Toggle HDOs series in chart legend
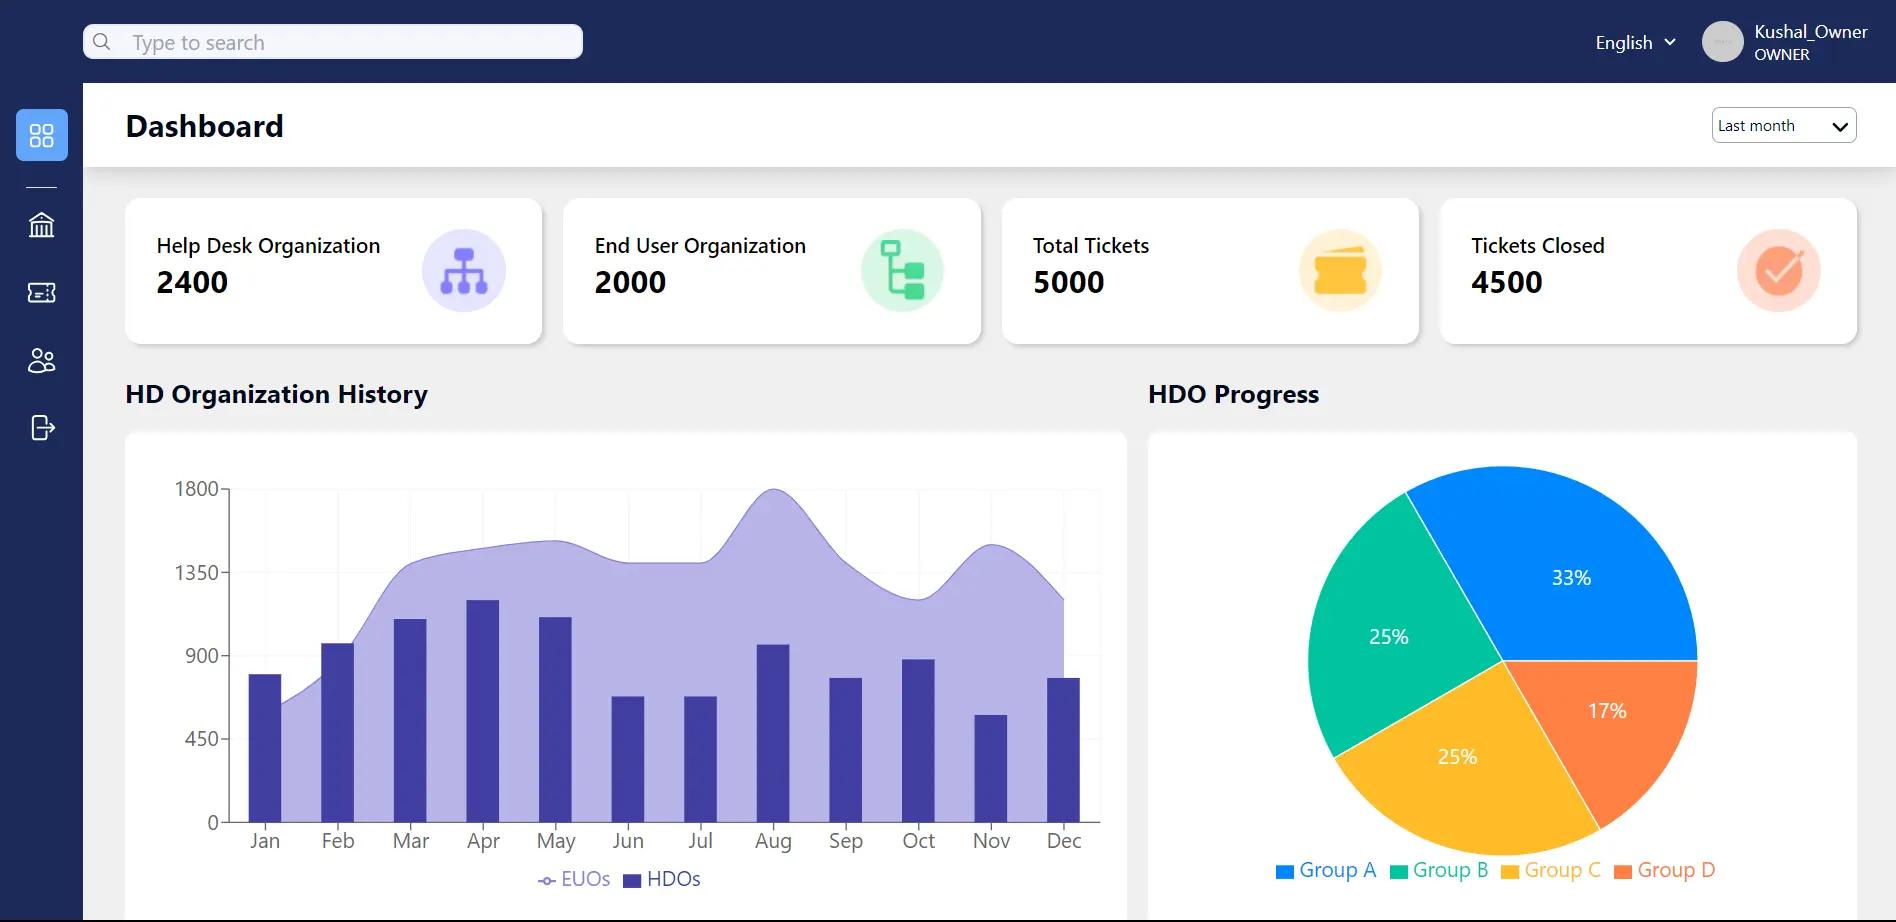This screenshot has height=922, width=1896. point(662,880)
